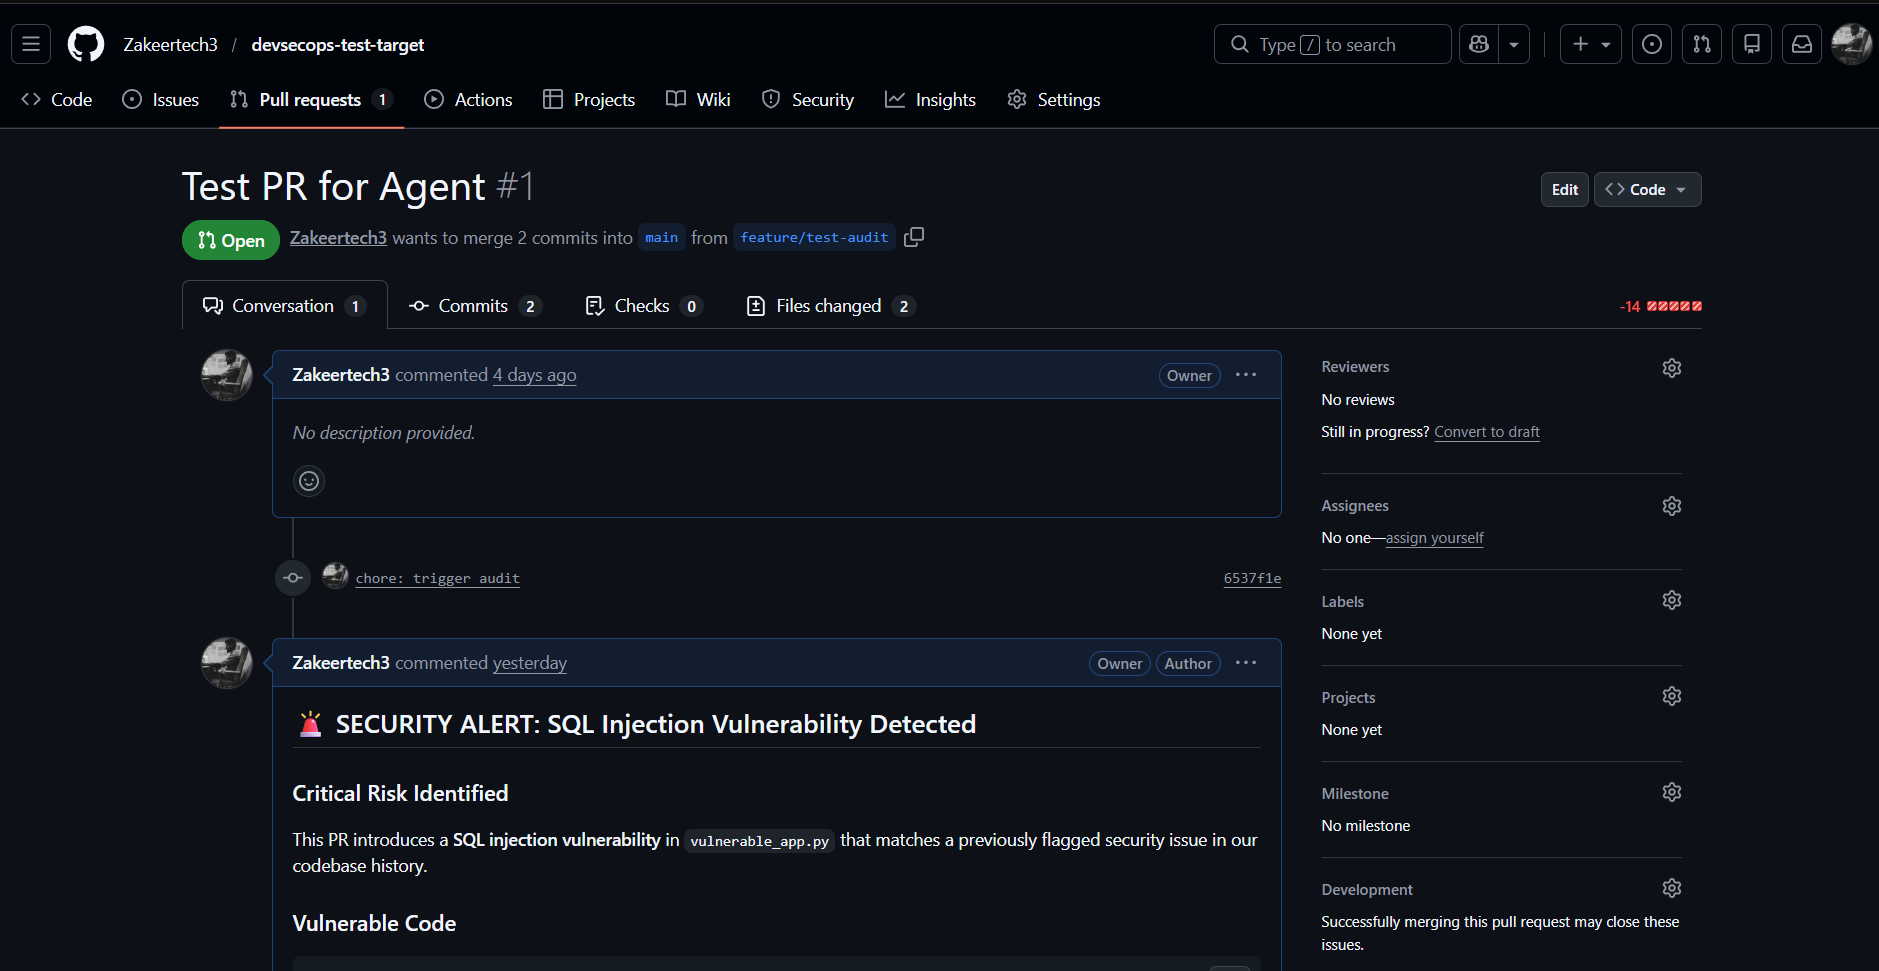
Task: Click the 'Test PR for Agent' title
Action: 334,187
